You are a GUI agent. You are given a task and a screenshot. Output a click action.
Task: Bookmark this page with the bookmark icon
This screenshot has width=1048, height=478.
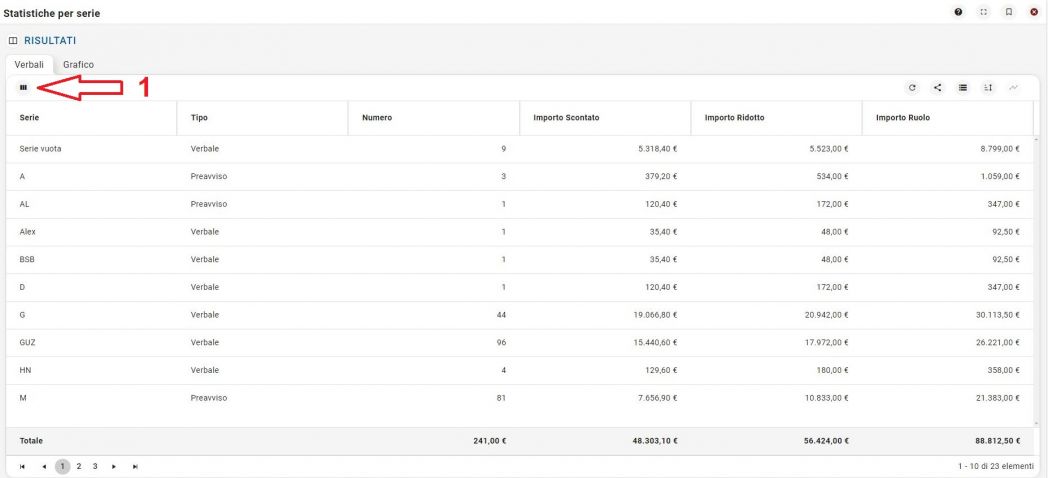(1009, 12)
